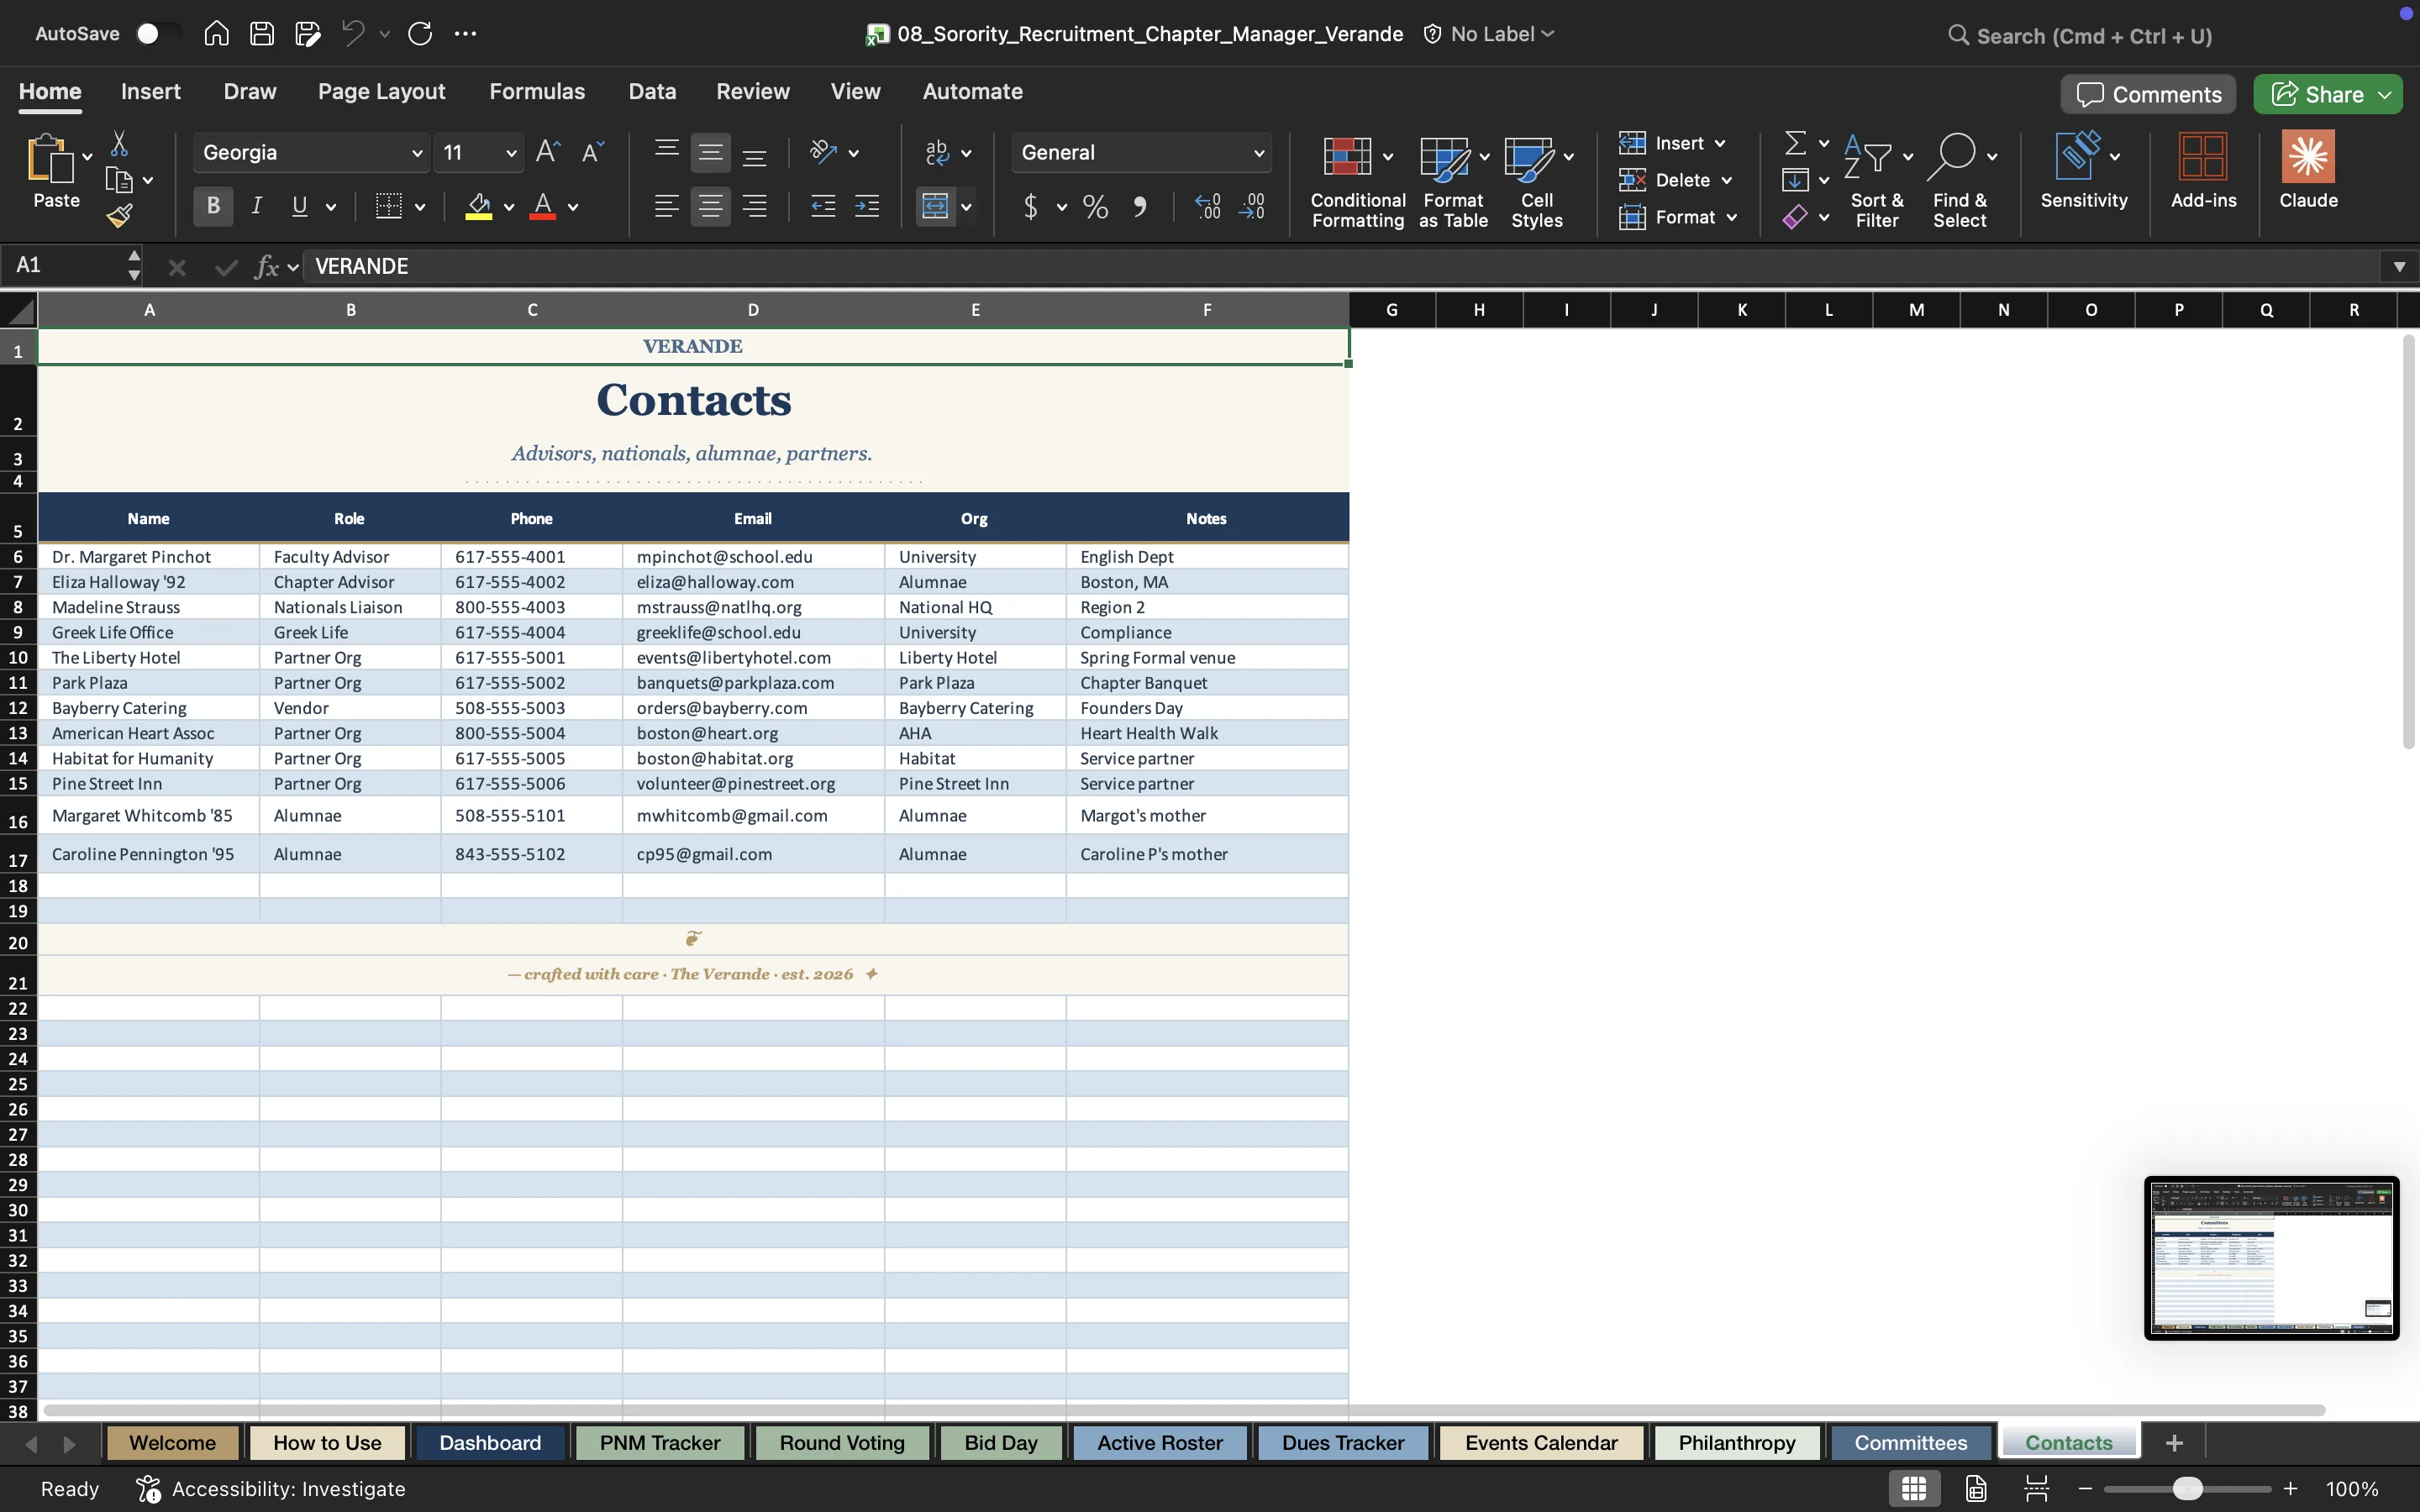Screen dimensions: 2420x1512
Task: Open the No Label sensitivity dropdown
Action: (1489, 34)
